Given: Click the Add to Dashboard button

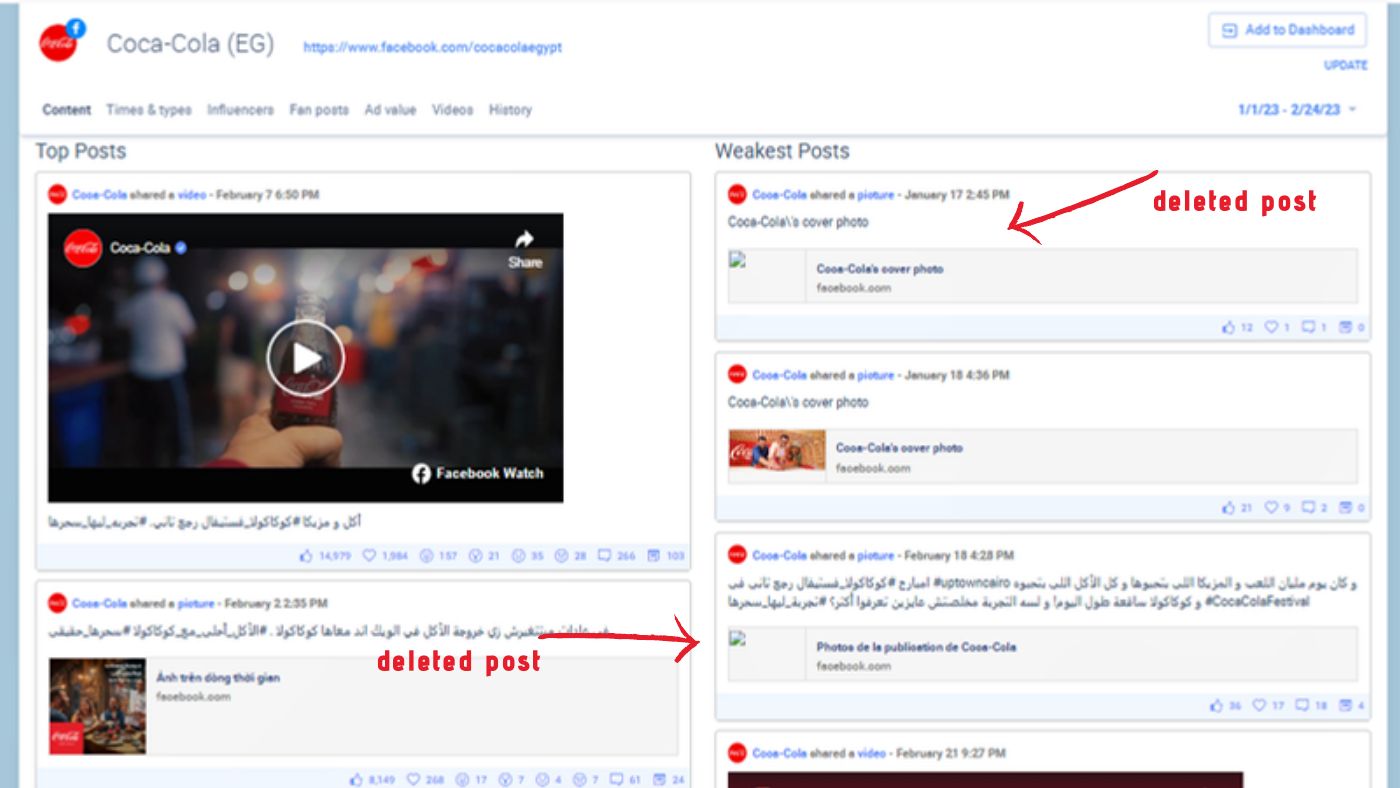Looking at the screenshot, I should (1287, 30).
